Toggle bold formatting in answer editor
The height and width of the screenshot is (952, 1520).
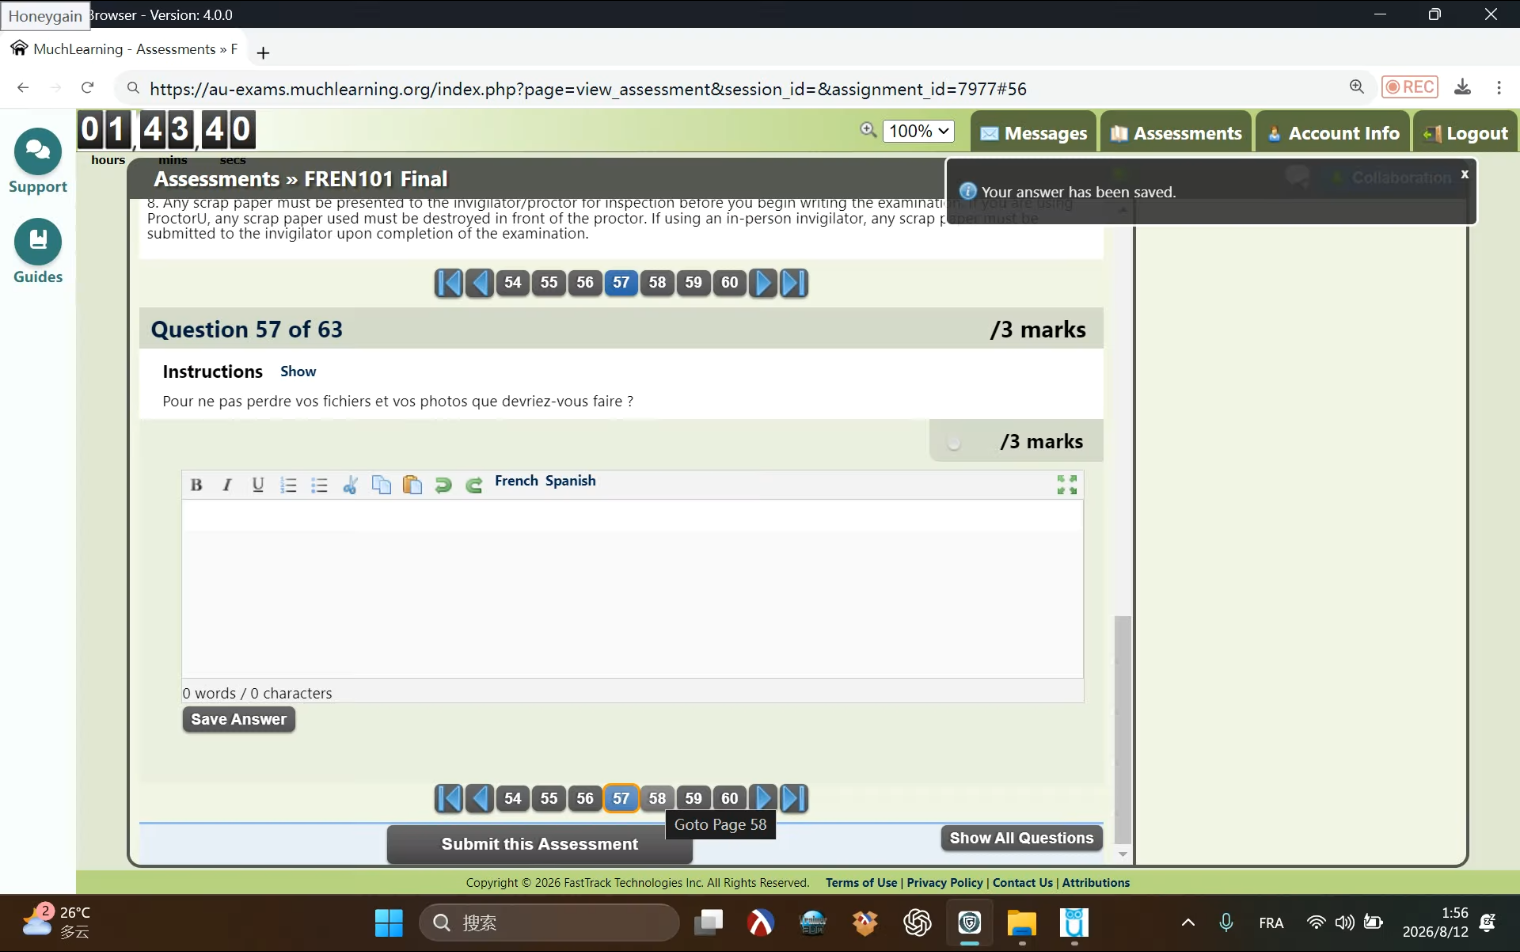click(x=197, y=485)
